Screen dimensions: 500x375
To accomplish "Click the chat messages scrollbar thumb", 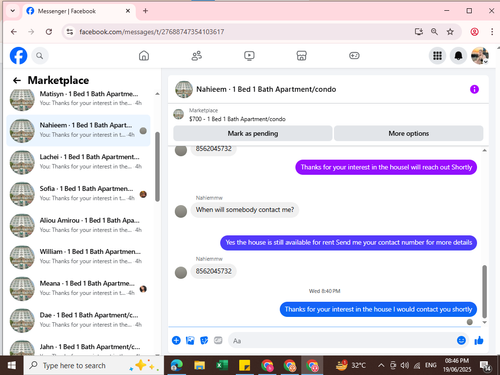I will pyautogui.click(x=484, y=291).
